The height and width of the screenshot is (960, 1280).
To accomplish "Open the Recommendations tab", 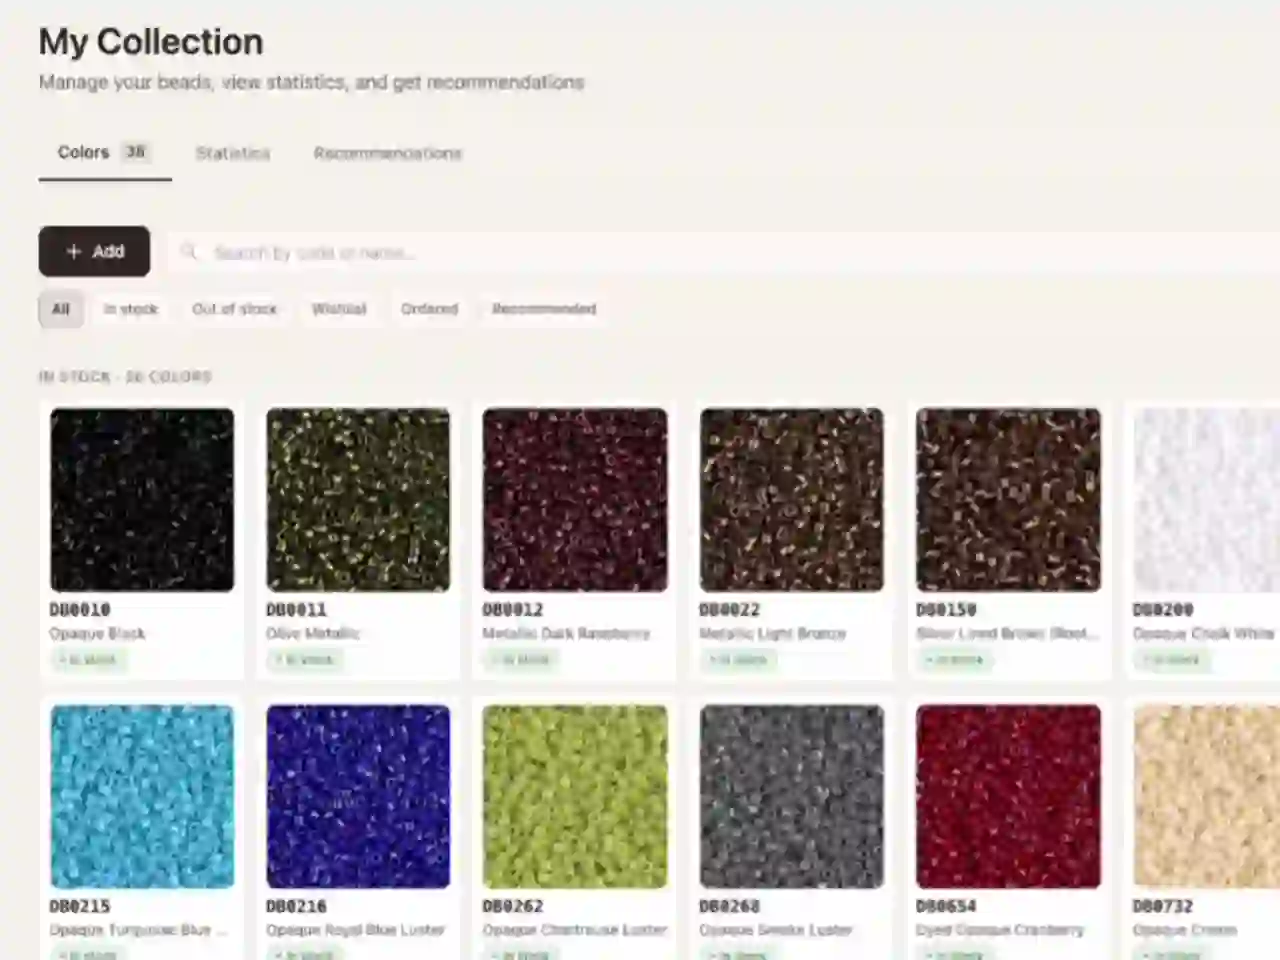I will 388,153.
